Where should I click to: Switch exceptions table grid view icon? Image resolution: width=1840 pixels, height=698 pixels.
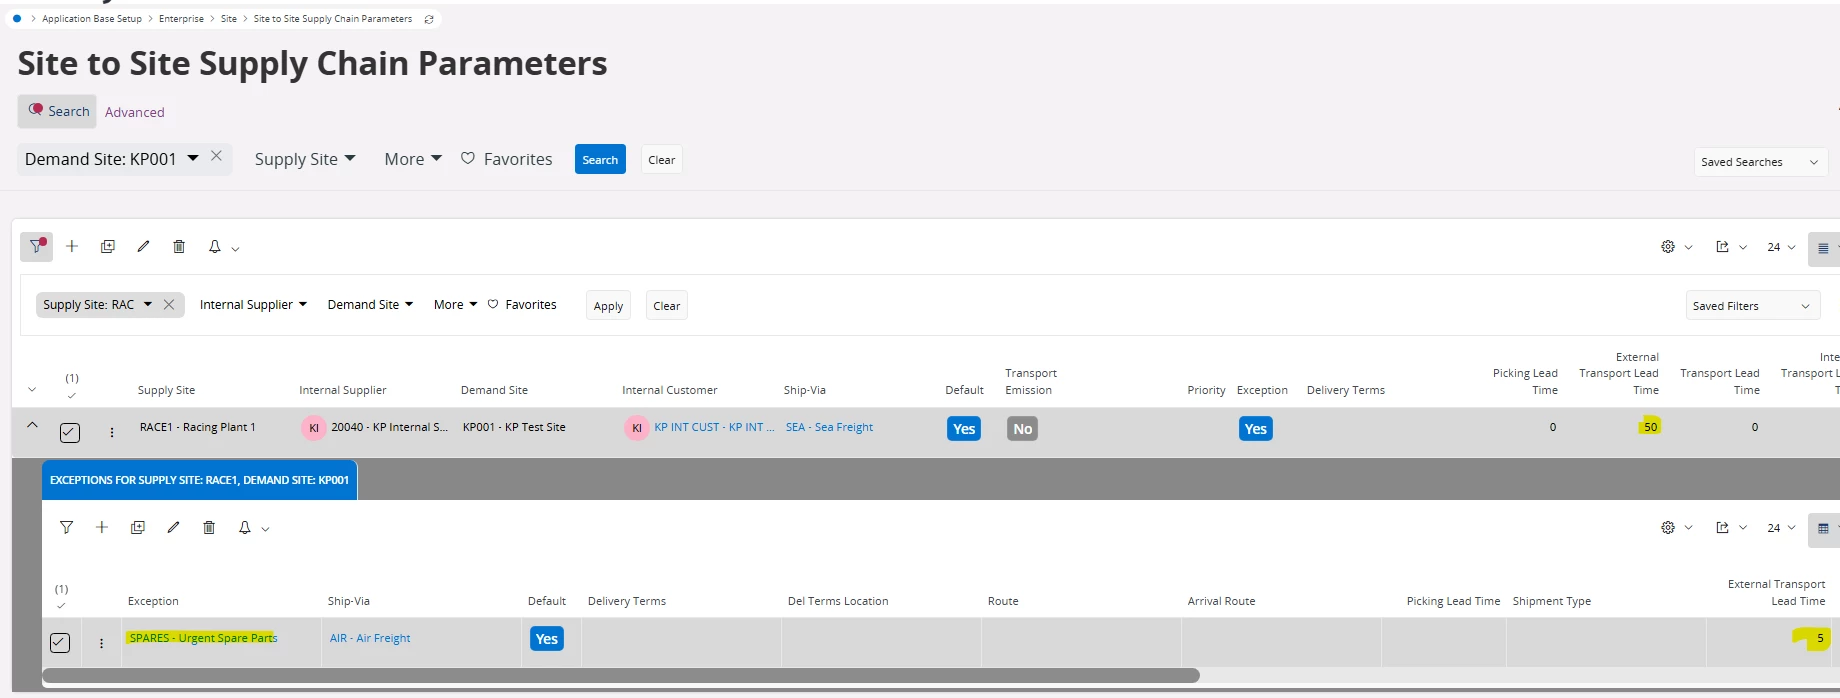click(x=1823, y=529)
